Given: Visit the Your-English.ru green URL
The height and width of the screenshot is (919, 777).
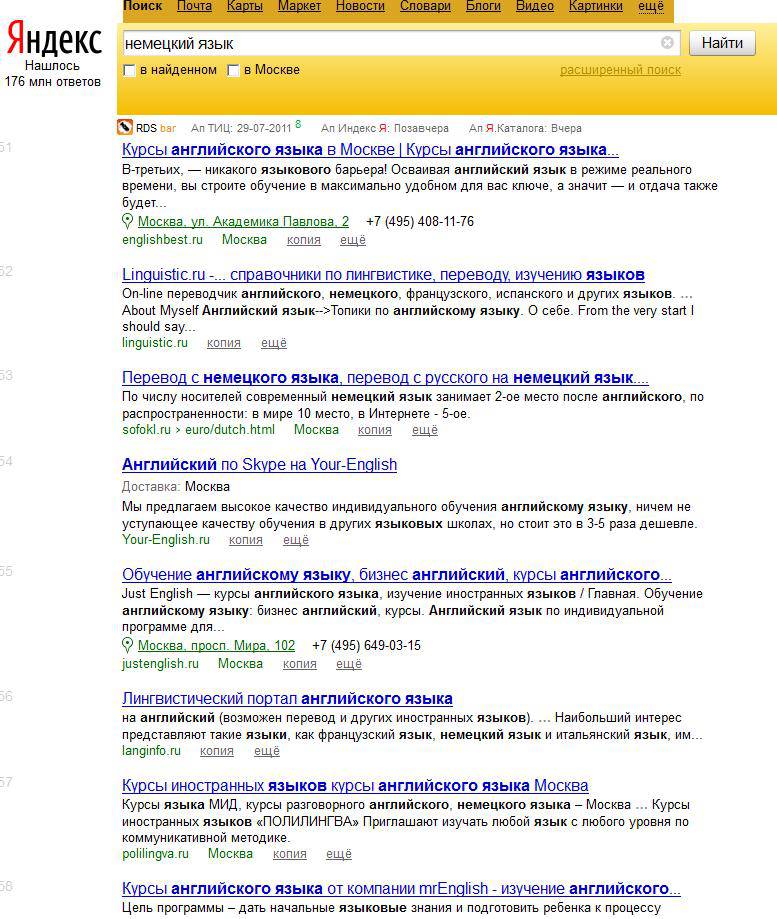Looking at the screenshot, I should 166,539.
